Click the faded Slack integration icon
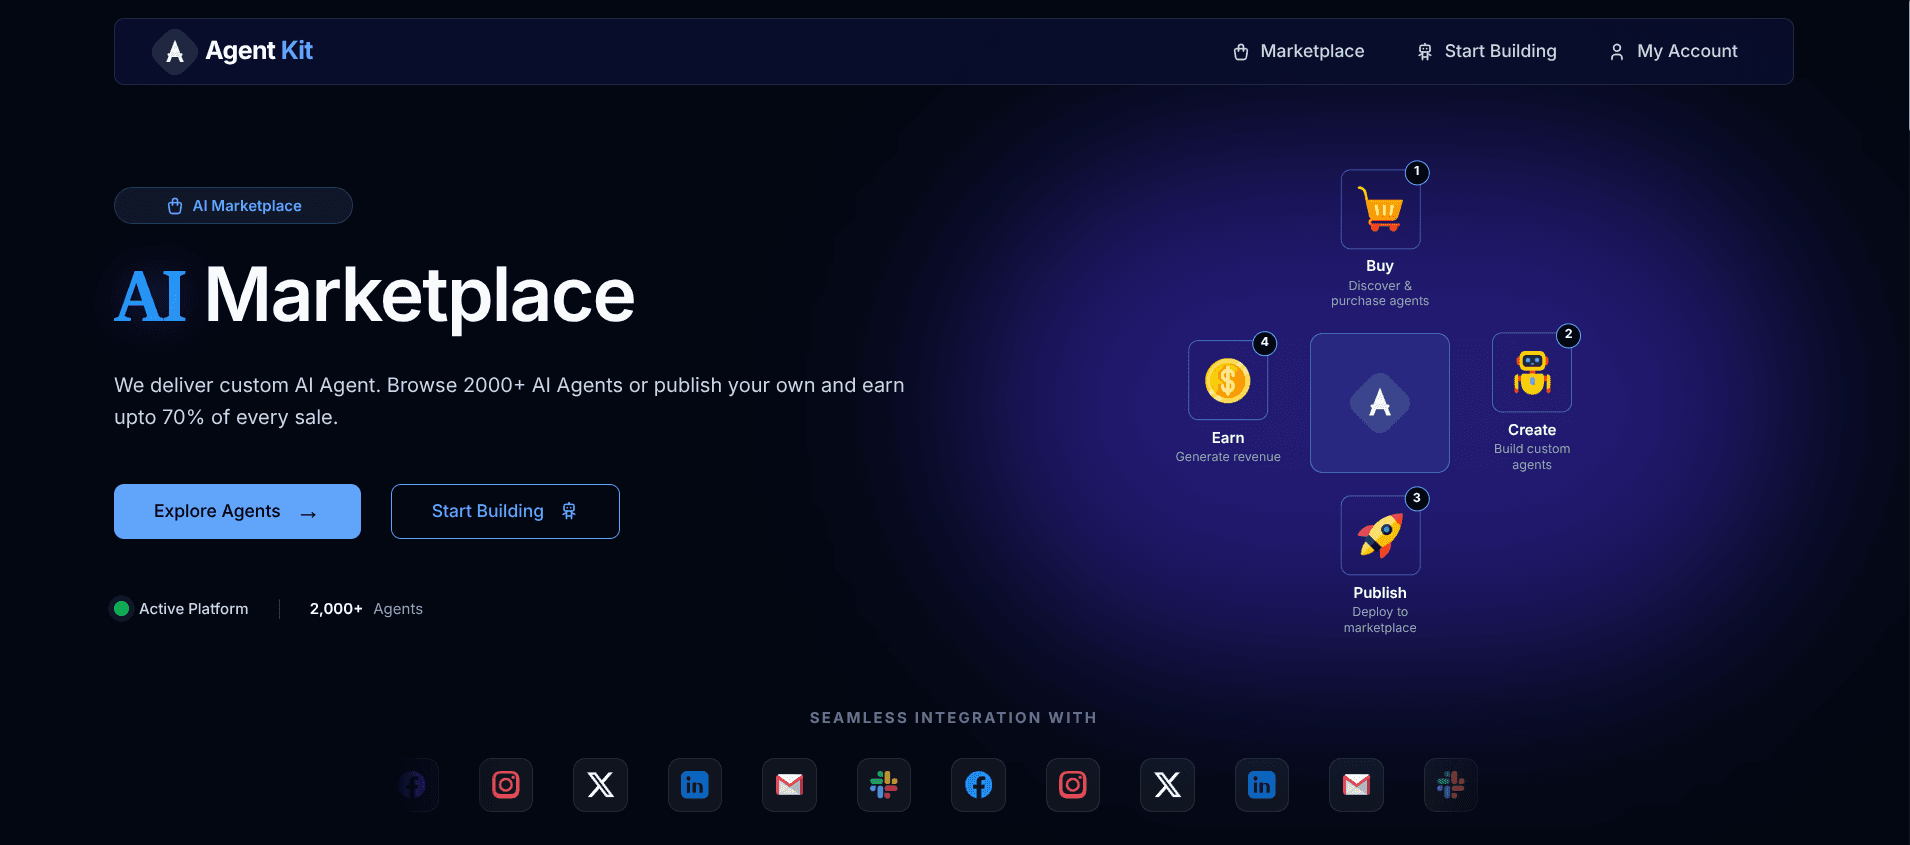The image size is (1910, 845). tap(1451, 785)
